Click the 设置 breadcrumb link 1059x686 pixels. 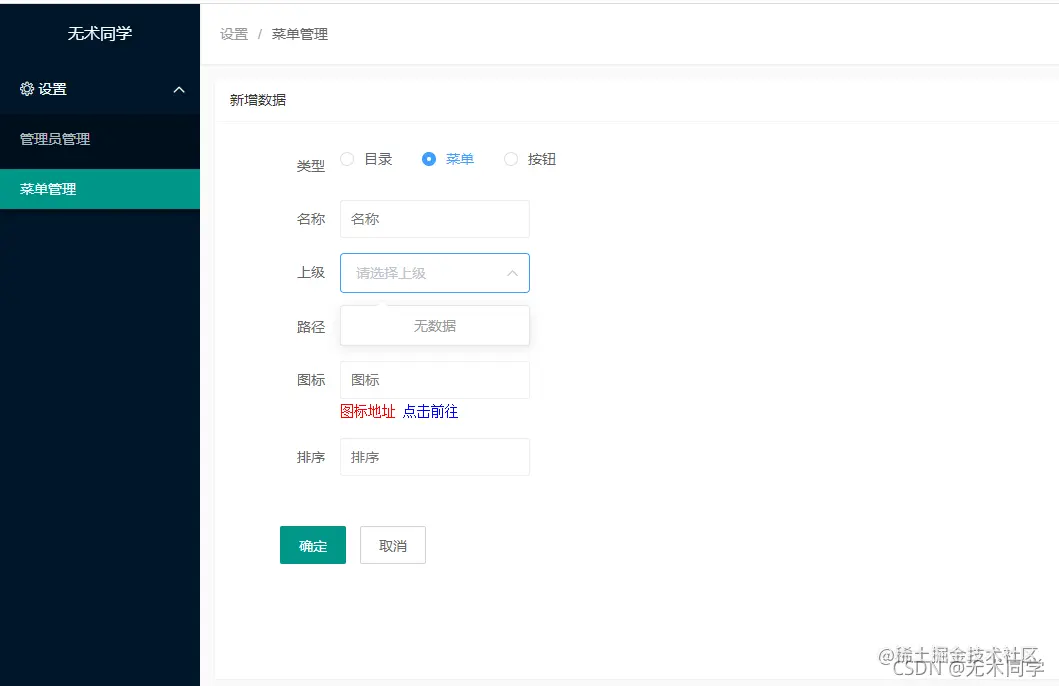coord(233,33)
